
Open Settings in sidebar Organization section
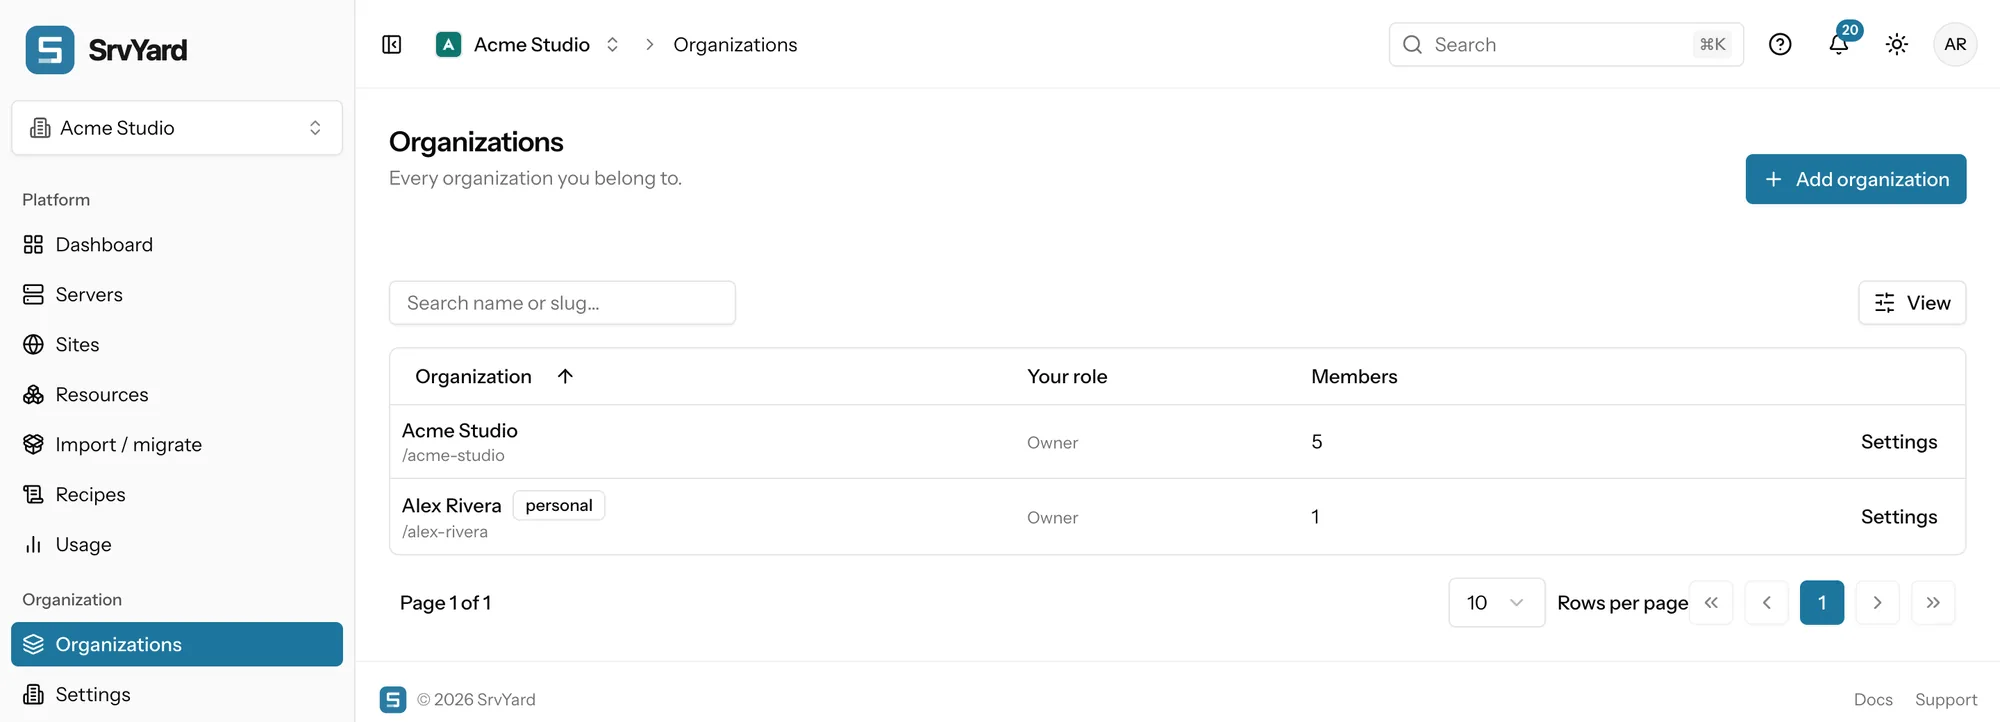pyautogui.click(x=177, y=694)
